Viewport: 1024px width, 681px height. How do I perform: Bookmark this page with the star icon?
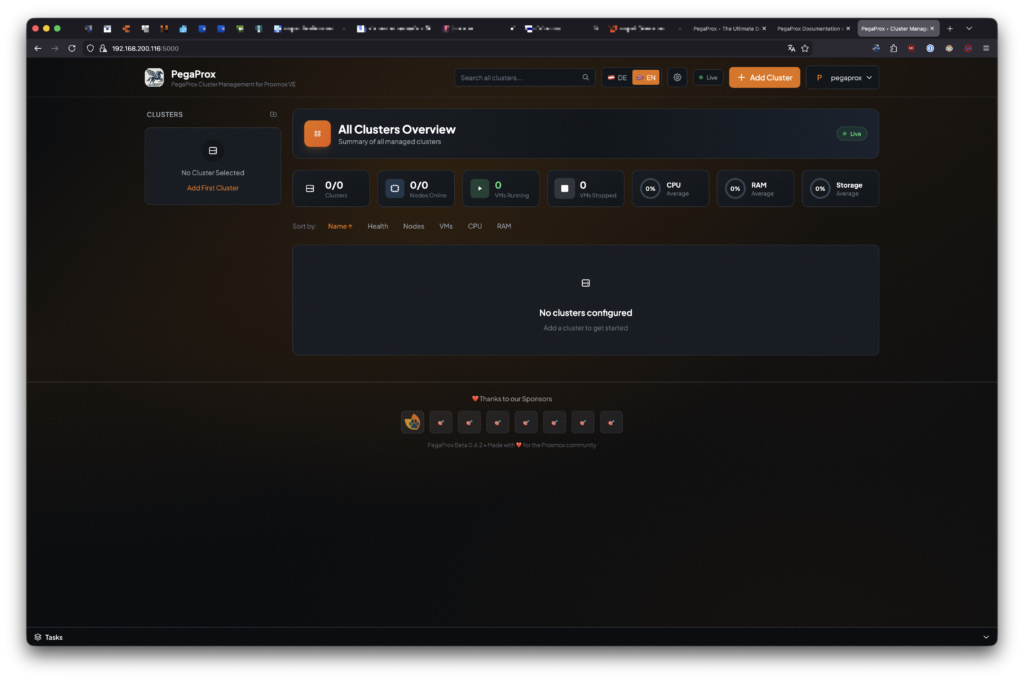tap(805, 48)
